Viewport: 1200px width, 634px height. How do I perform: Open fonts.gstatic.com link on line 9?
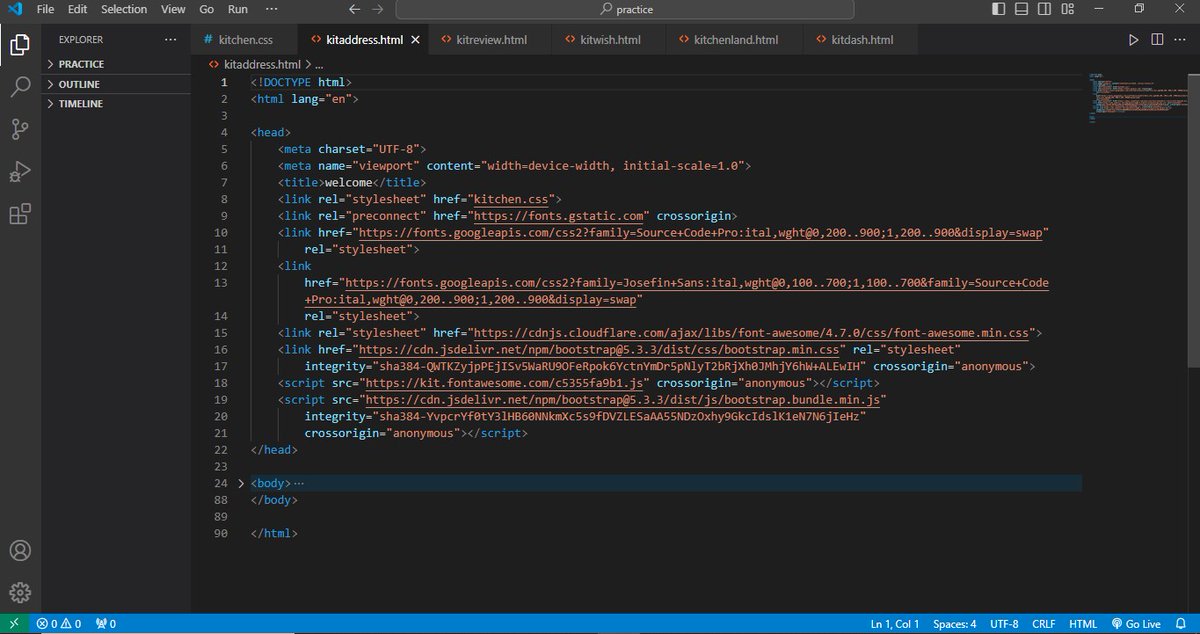coord(558,216)
